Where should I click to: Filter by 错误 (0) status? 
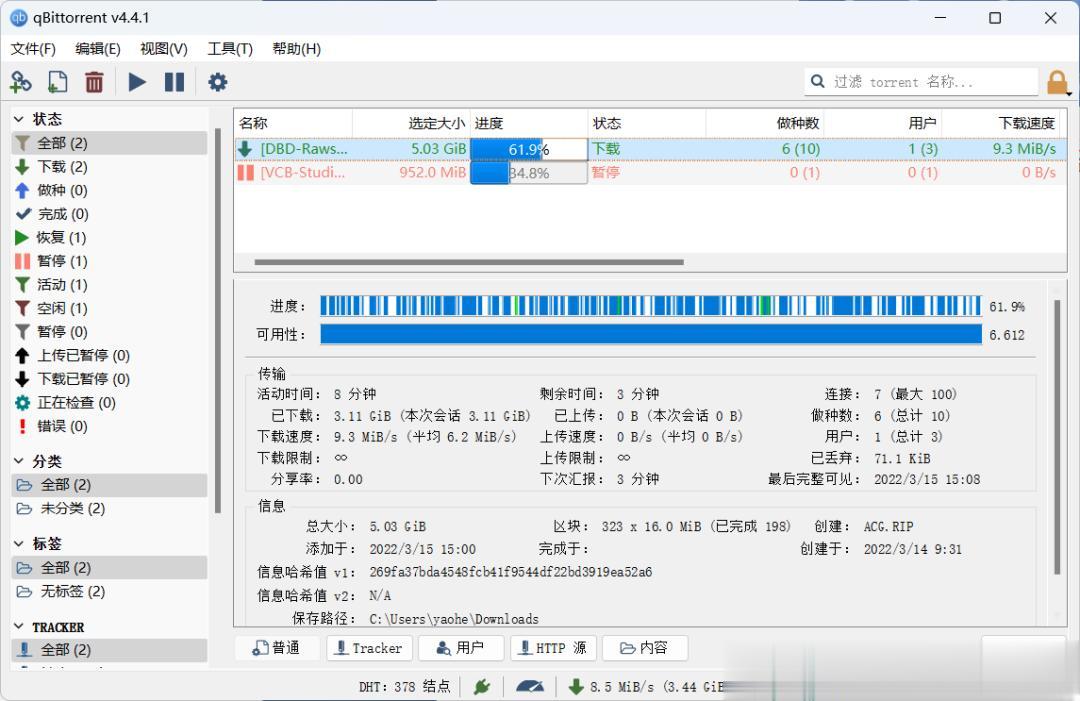[x=110, y=426]
